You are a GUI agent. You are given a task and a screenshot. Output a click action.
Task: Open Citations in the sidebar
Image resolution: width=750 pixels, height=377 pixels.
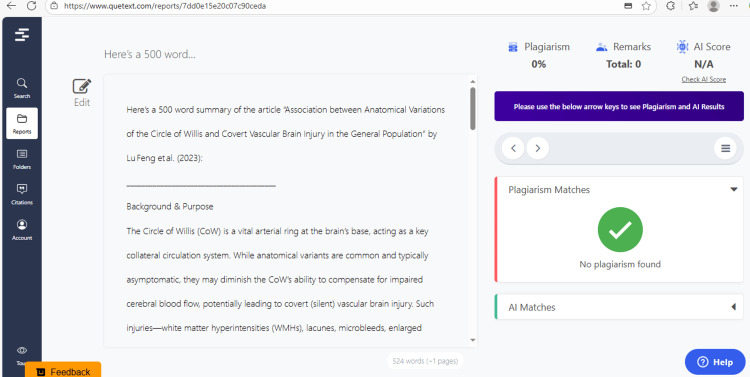(x=22, y=195)
